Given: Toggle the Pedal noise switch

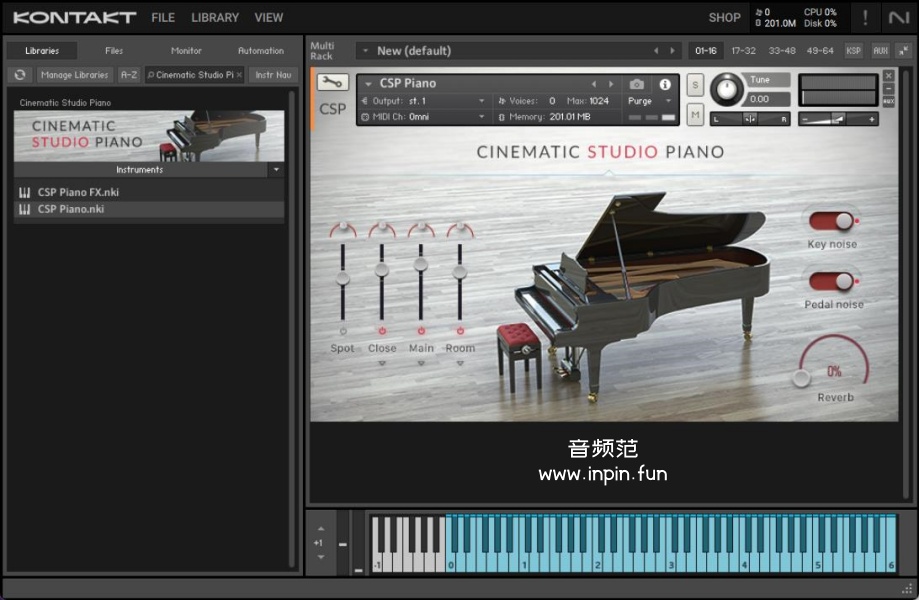Looking at the screenshot, I should coord(832,282).
